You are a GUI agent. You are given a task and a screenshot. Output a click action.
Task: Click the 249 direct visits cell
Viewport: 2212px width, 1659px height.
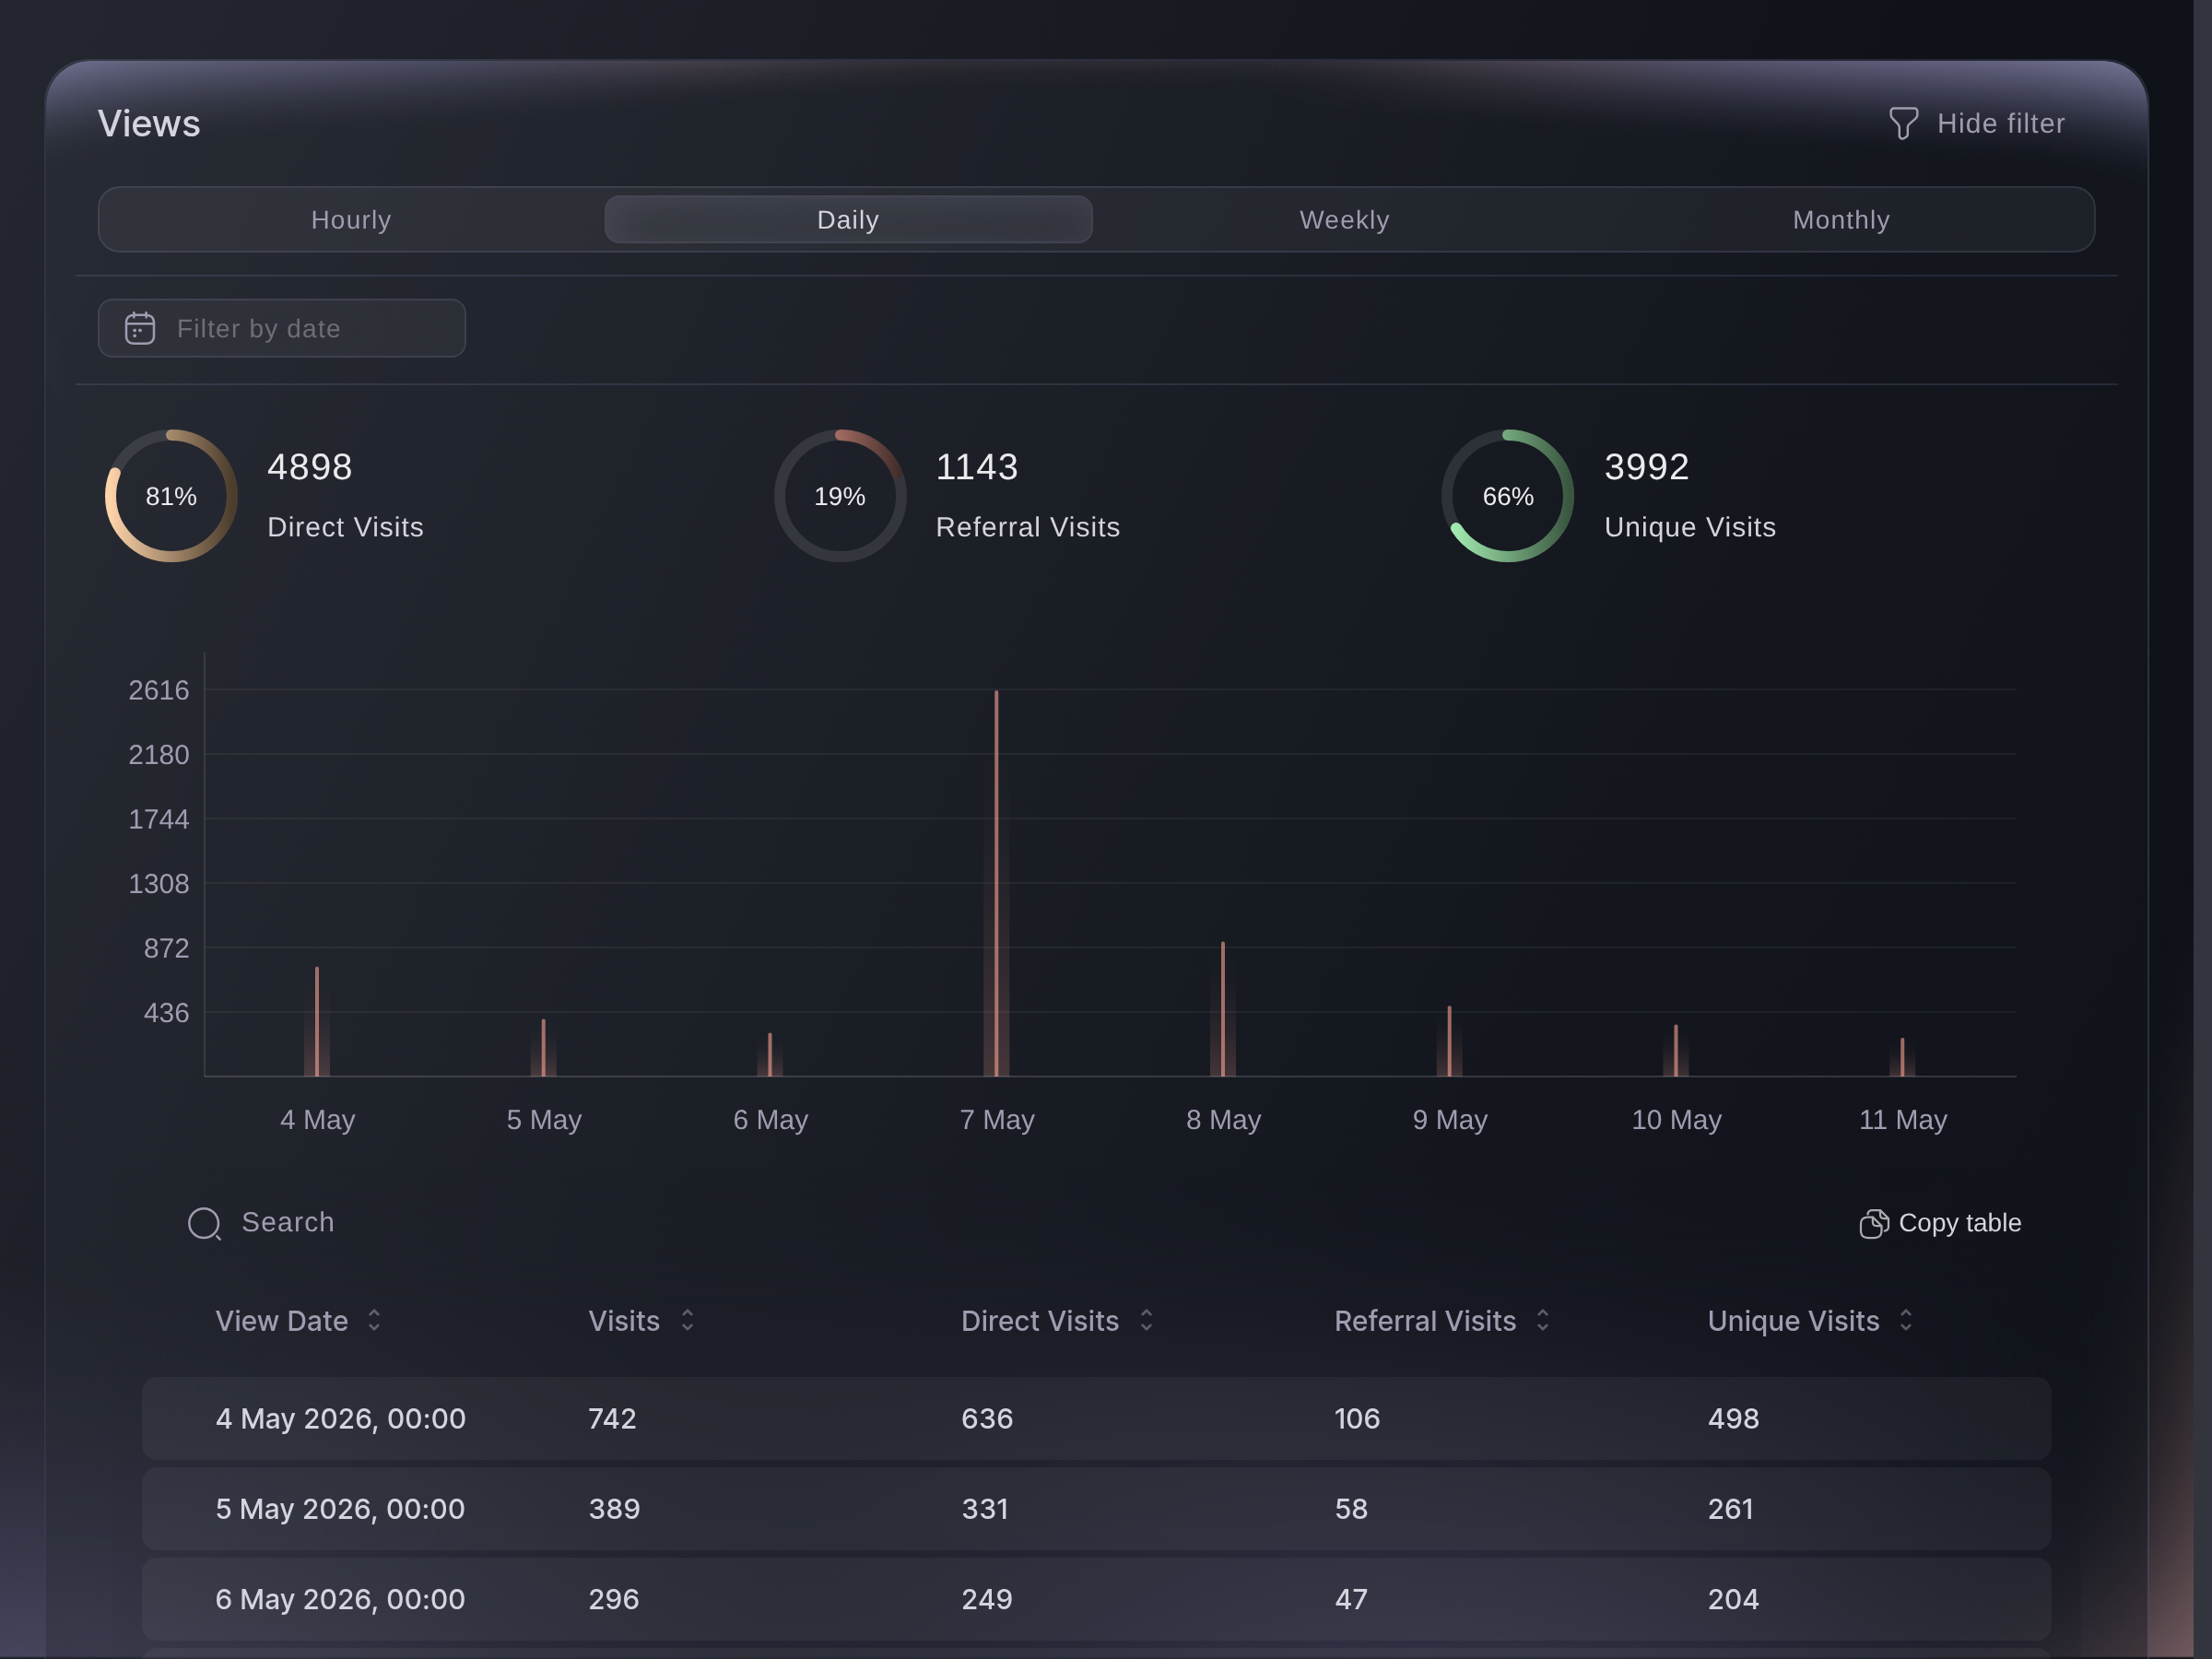(x=987, y=1599)
